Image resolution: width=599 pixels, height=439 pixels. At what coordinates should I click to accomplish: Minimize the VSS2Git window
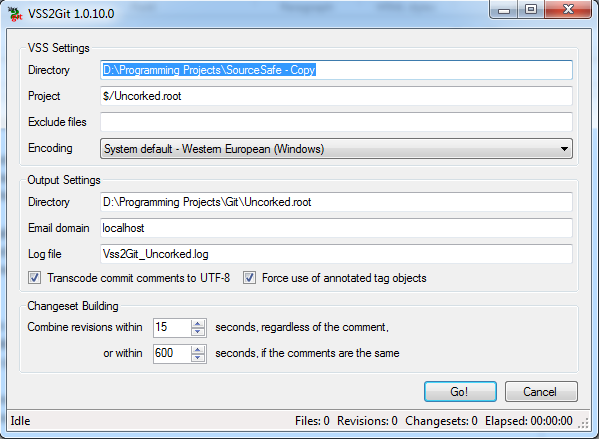tap(504, 10)
